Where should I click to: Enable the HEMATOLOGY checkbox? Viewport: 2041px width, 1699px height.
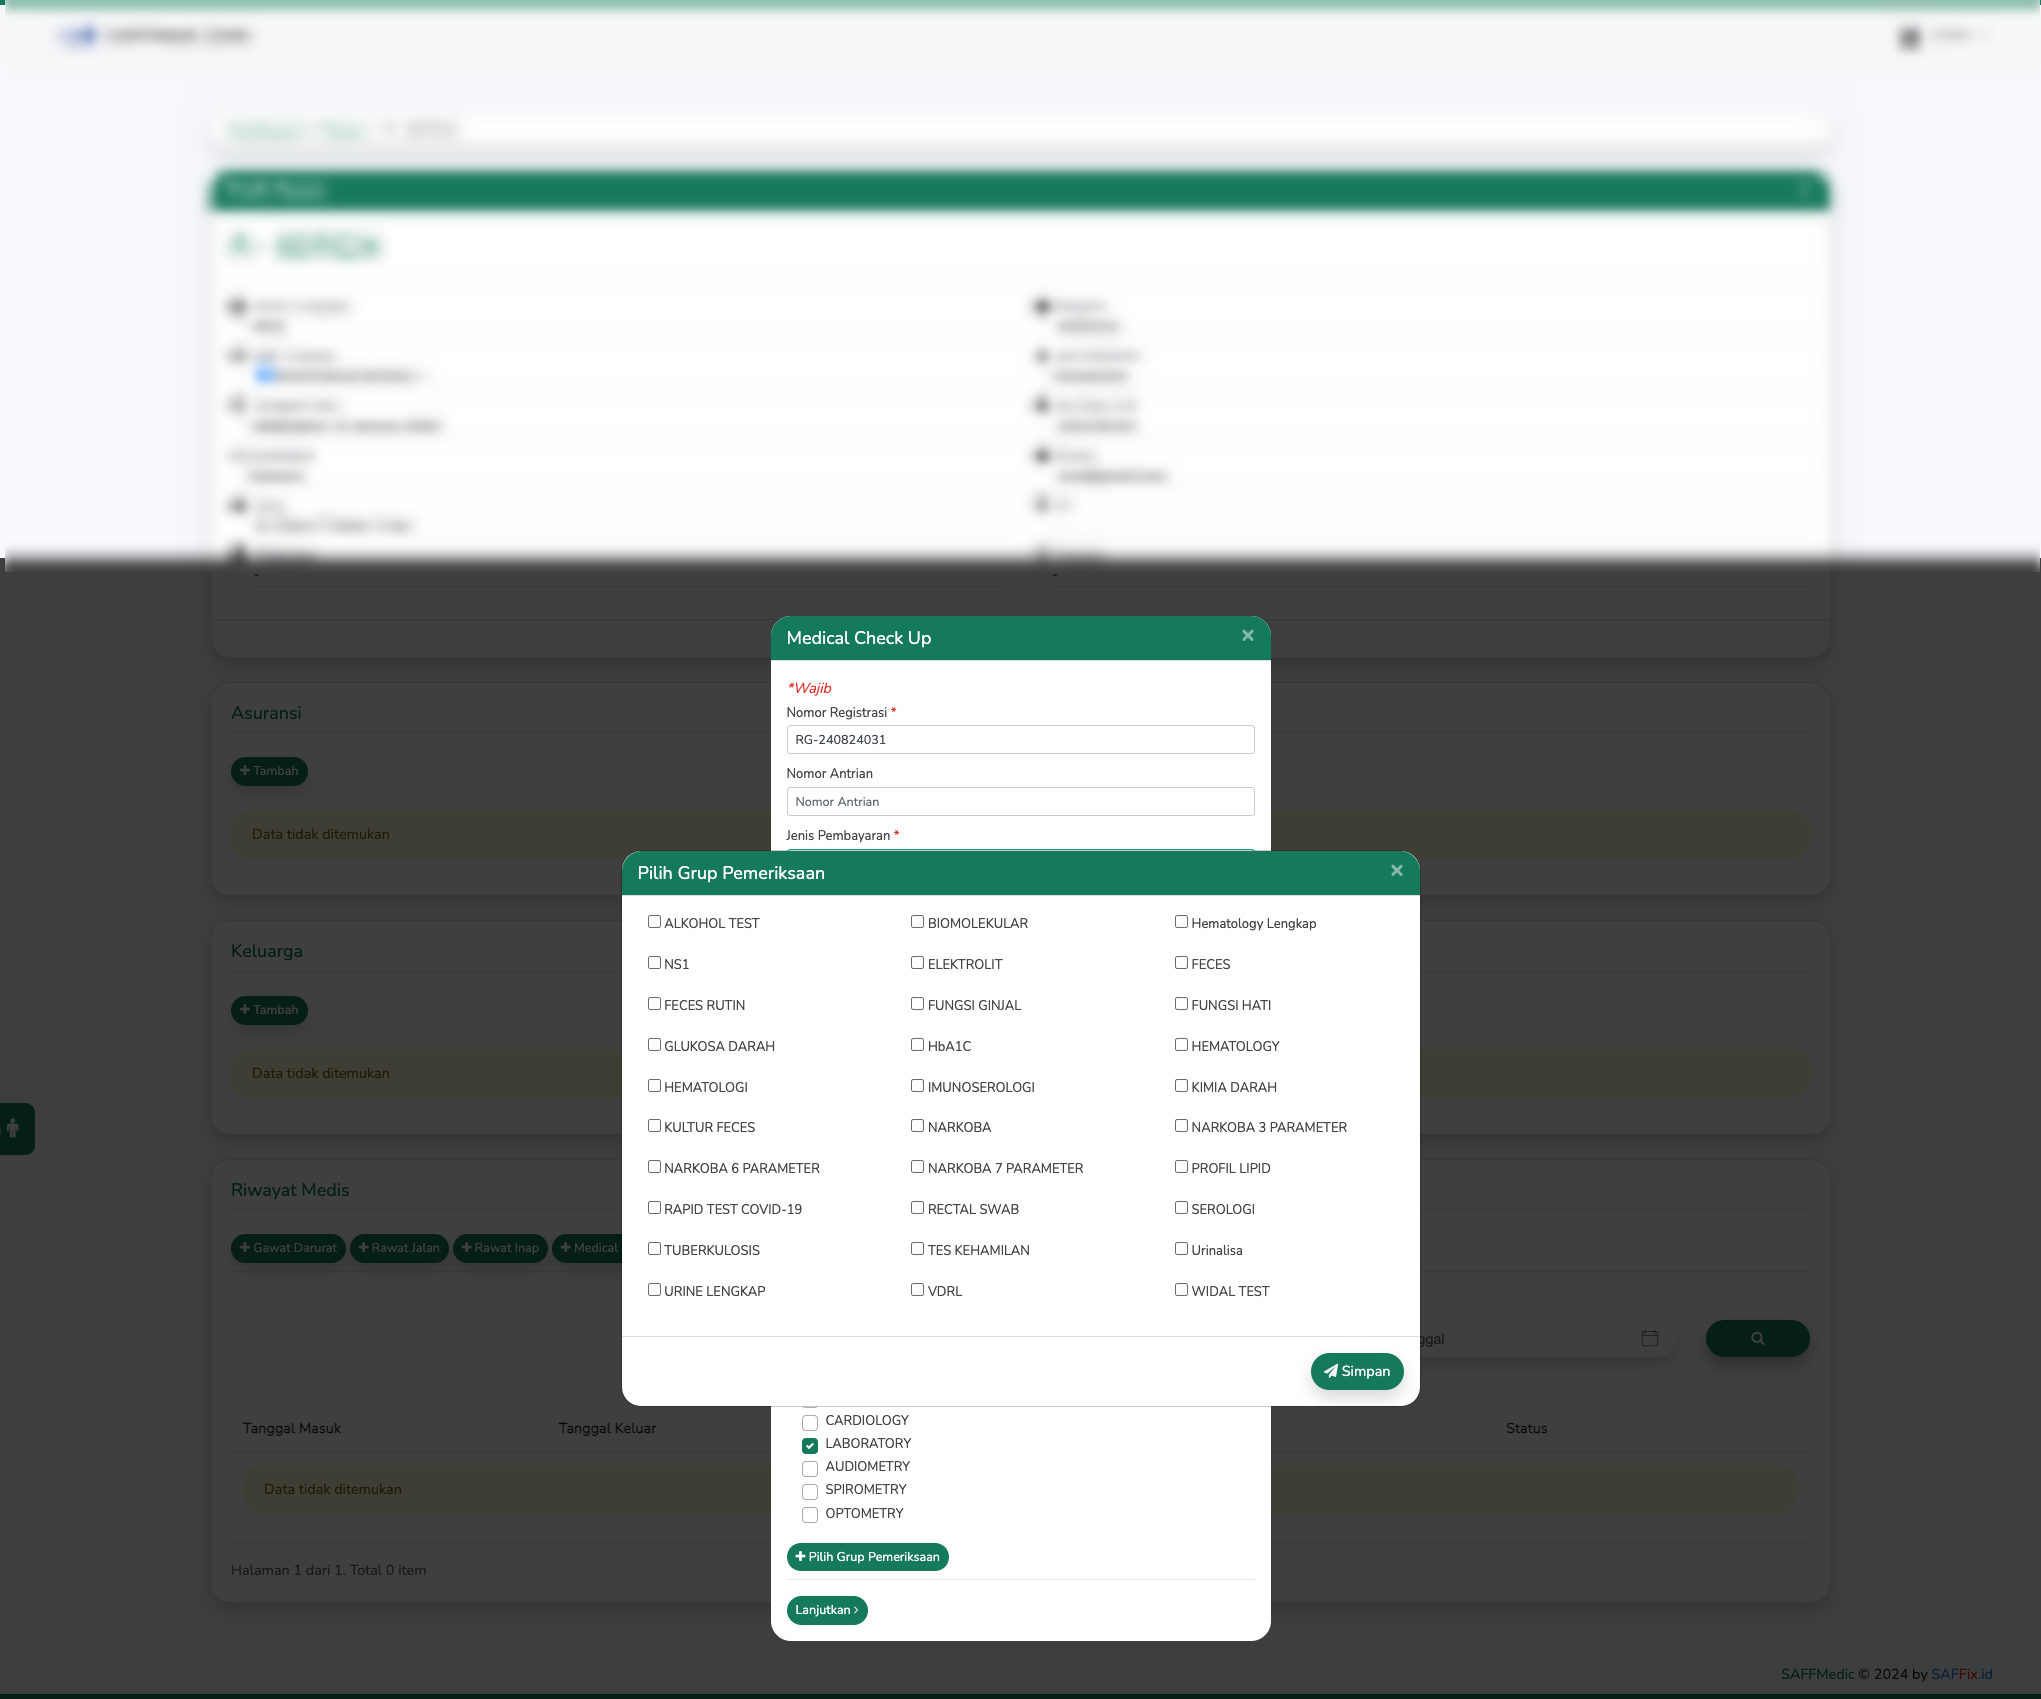[x=1181, y=1045]
